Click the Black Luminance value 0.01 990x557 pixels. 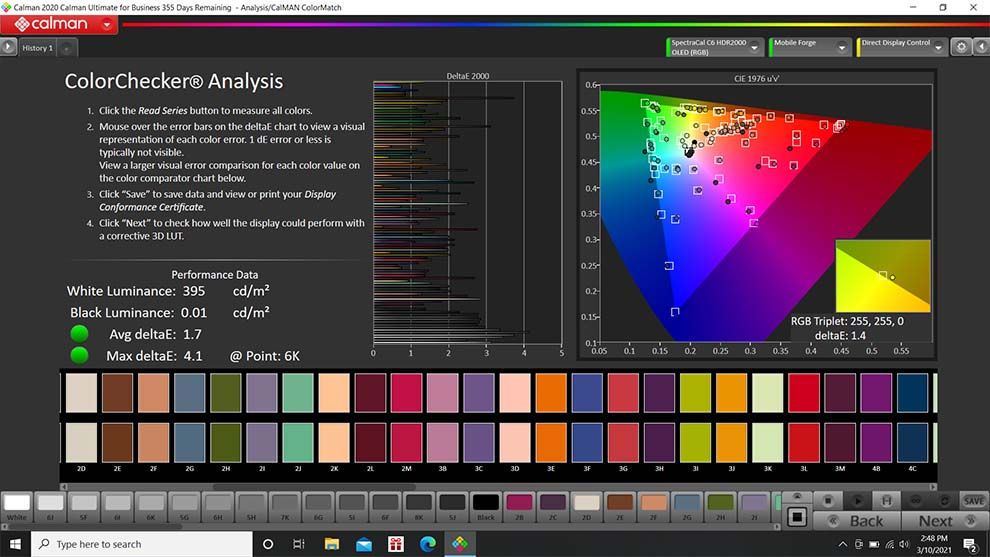(x=194, y=313)
